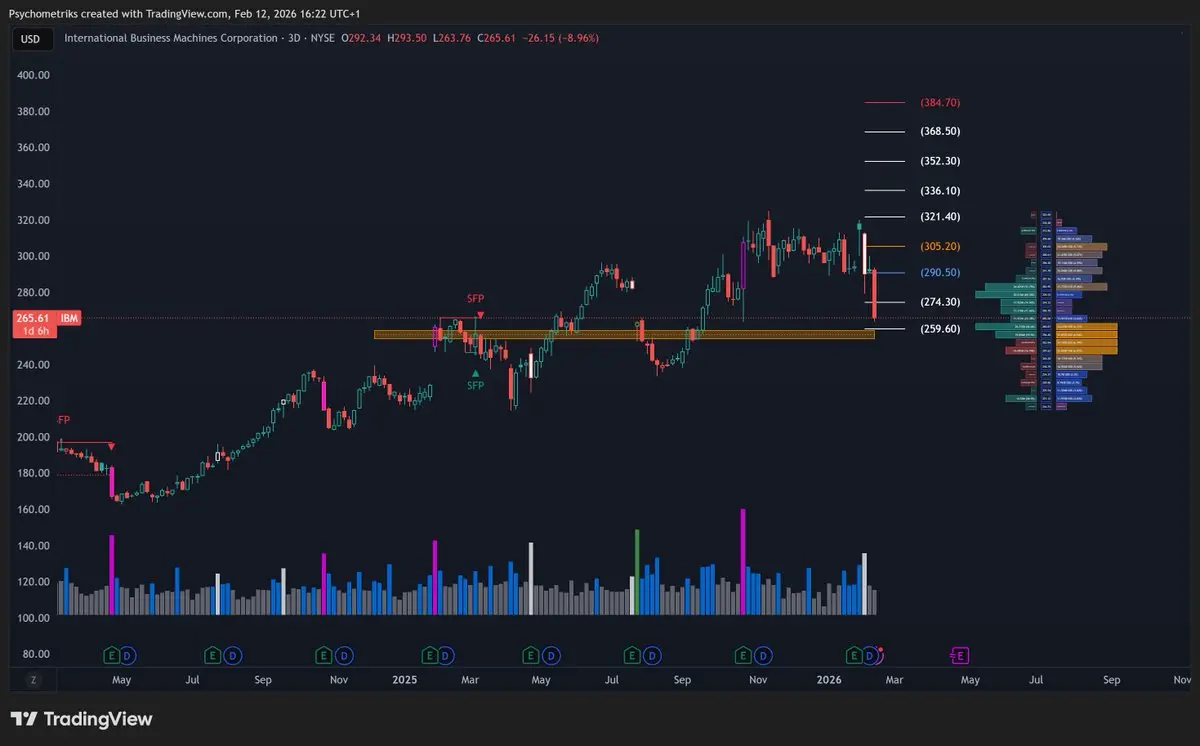Open the USD currency selector

(30, 38)
